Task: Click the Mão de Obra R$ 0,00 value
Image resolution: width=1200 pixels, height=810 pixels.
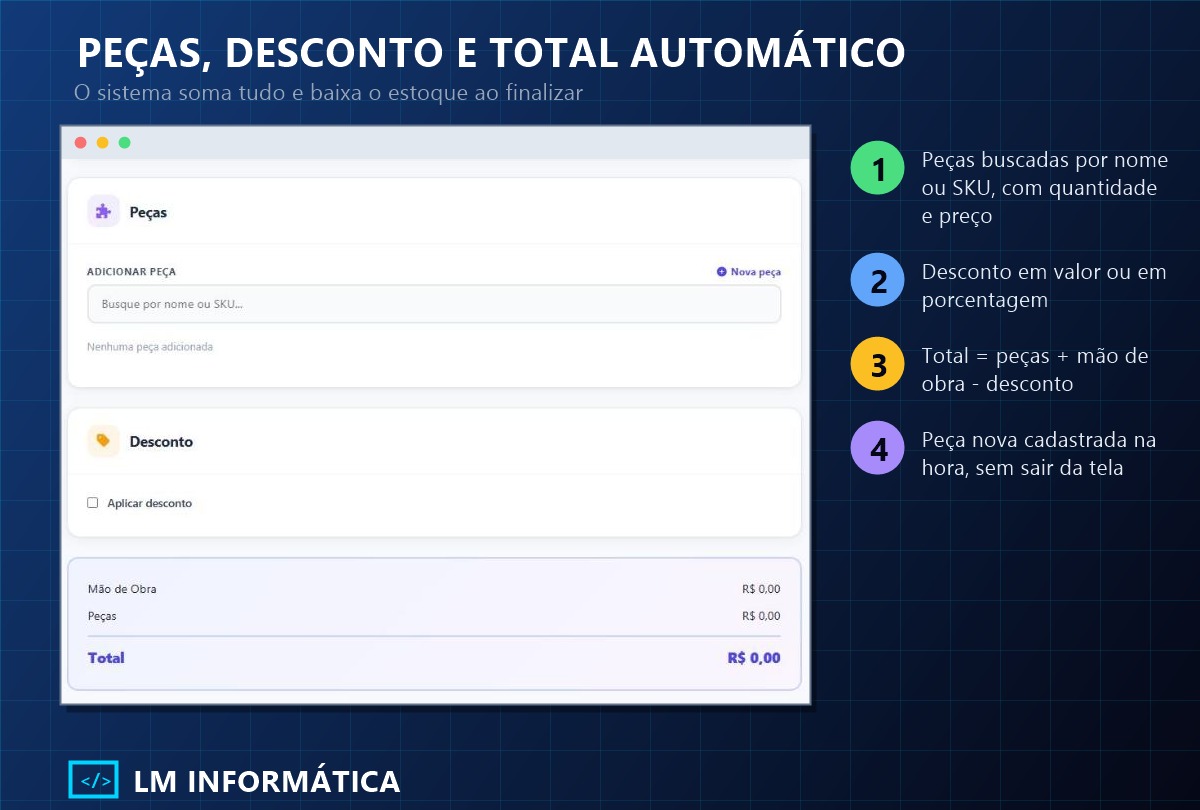Action: coord(761,589)
